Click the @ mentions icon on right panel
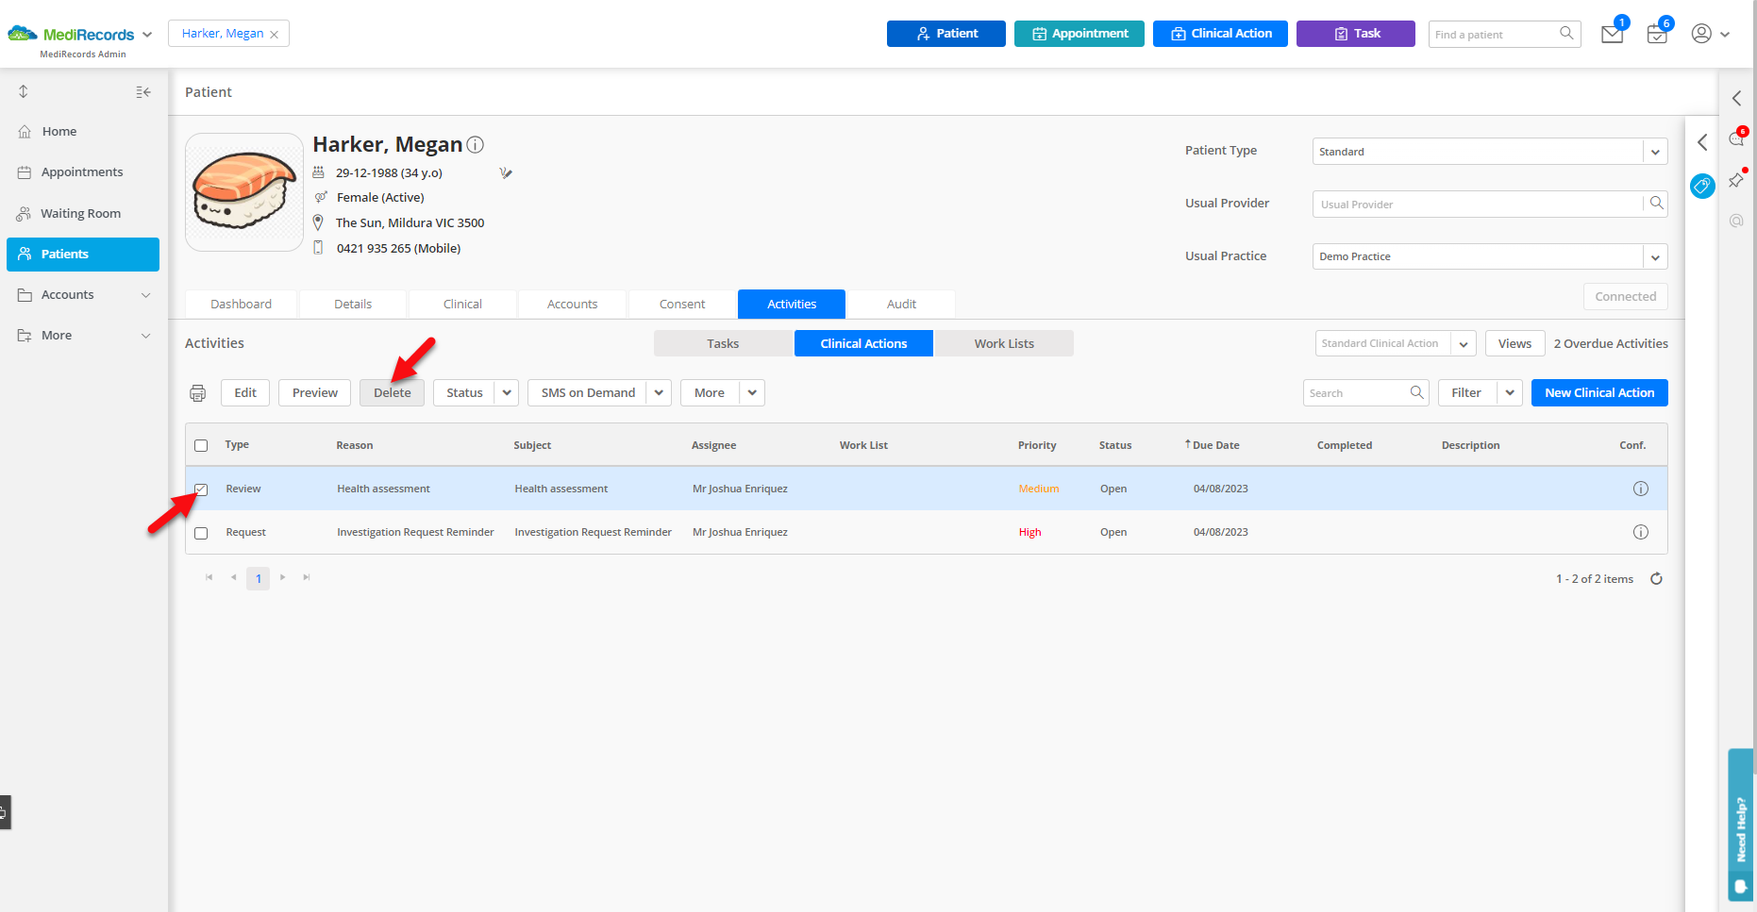The image size is (1757, 912). (x=1737, y=220)
